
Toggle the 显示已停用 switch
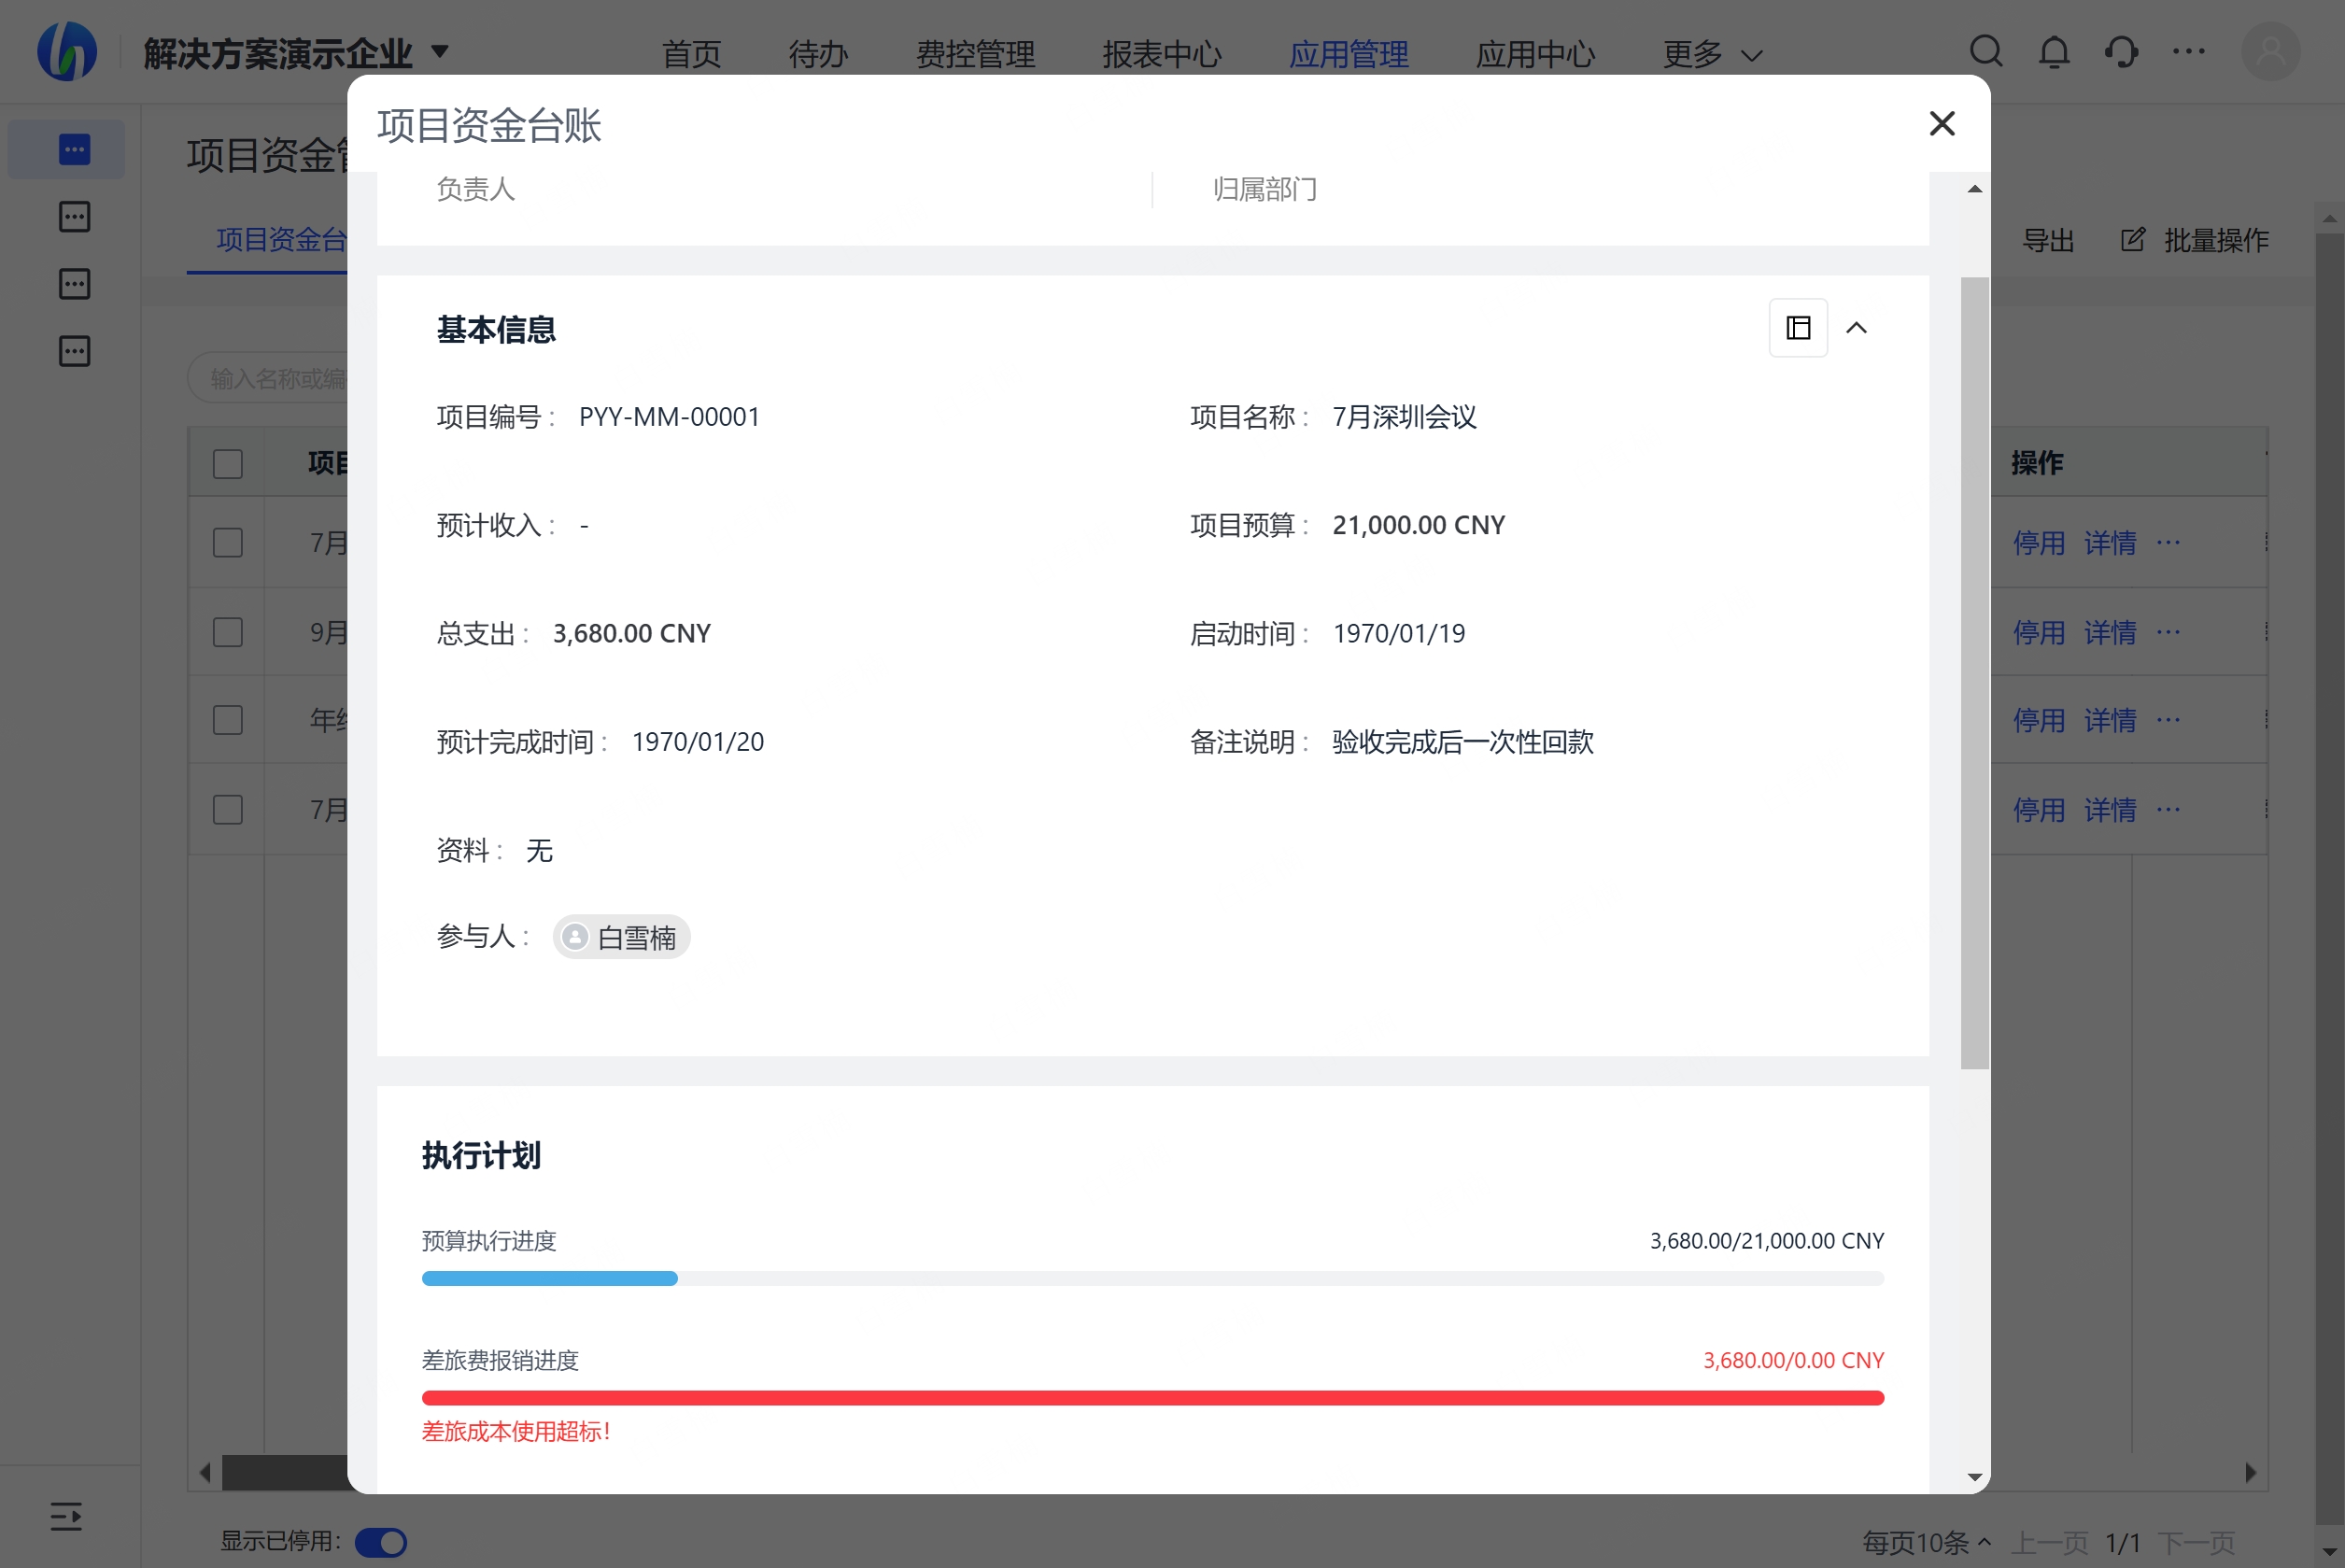(x=381, y=1542)
